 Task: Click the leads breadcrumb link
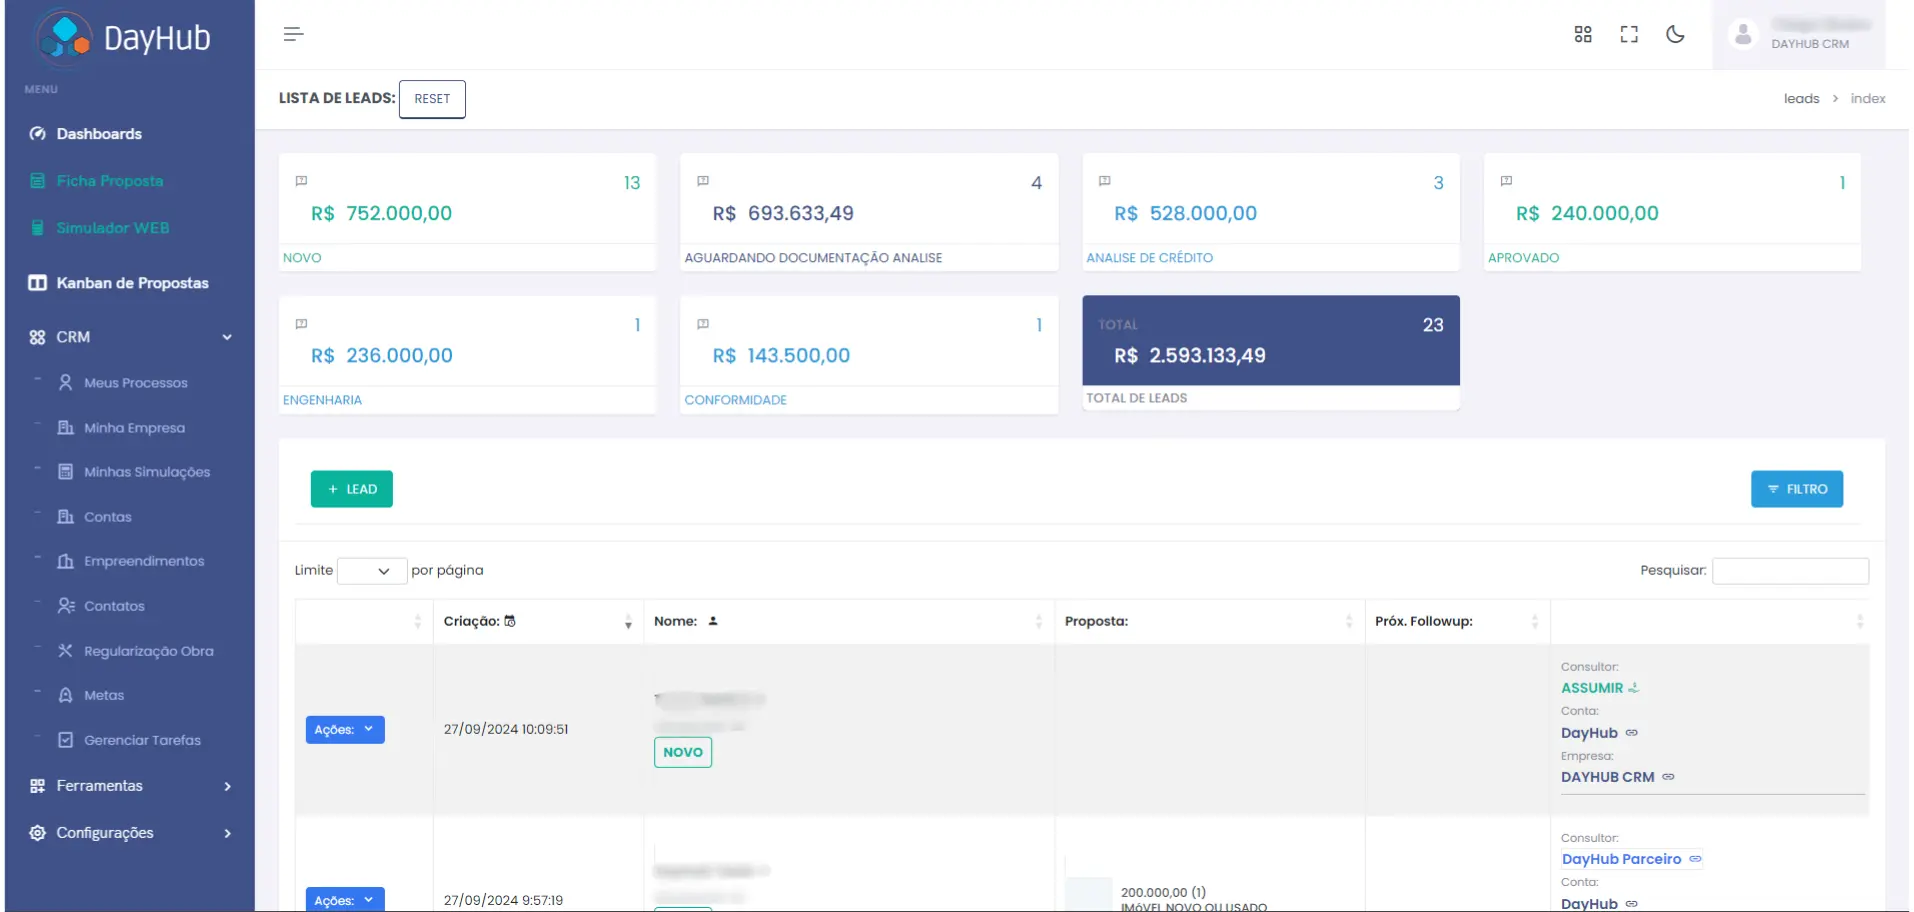[x=1801, y=99]
